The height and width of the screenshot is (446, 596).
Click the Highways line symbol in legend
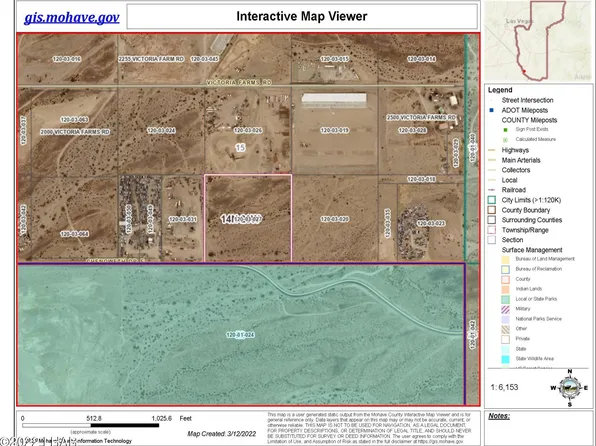pyautogui.click(x=492, y=150)
